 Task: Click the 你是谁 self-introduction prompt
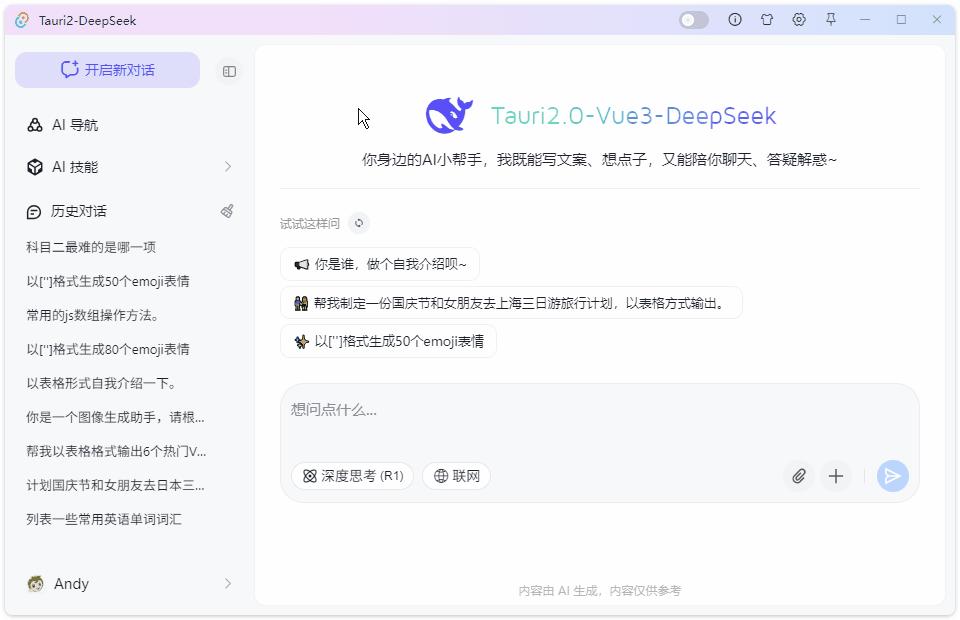pyautogui.click(x=378, y=263)
